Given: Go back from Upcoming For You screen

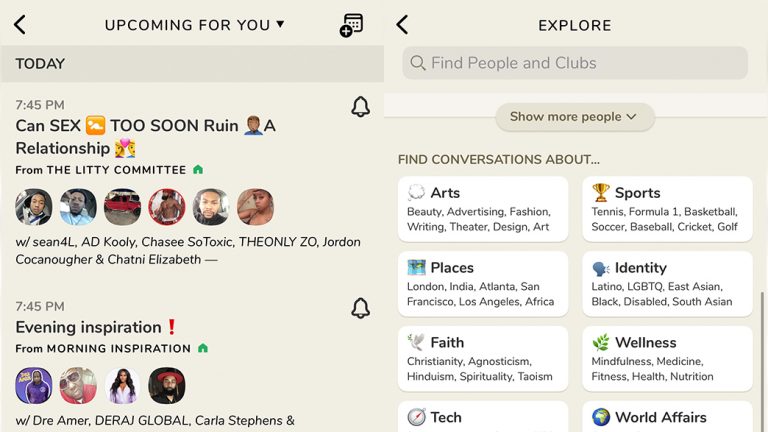Looking at the screenshot, I should tap(20, 25).
